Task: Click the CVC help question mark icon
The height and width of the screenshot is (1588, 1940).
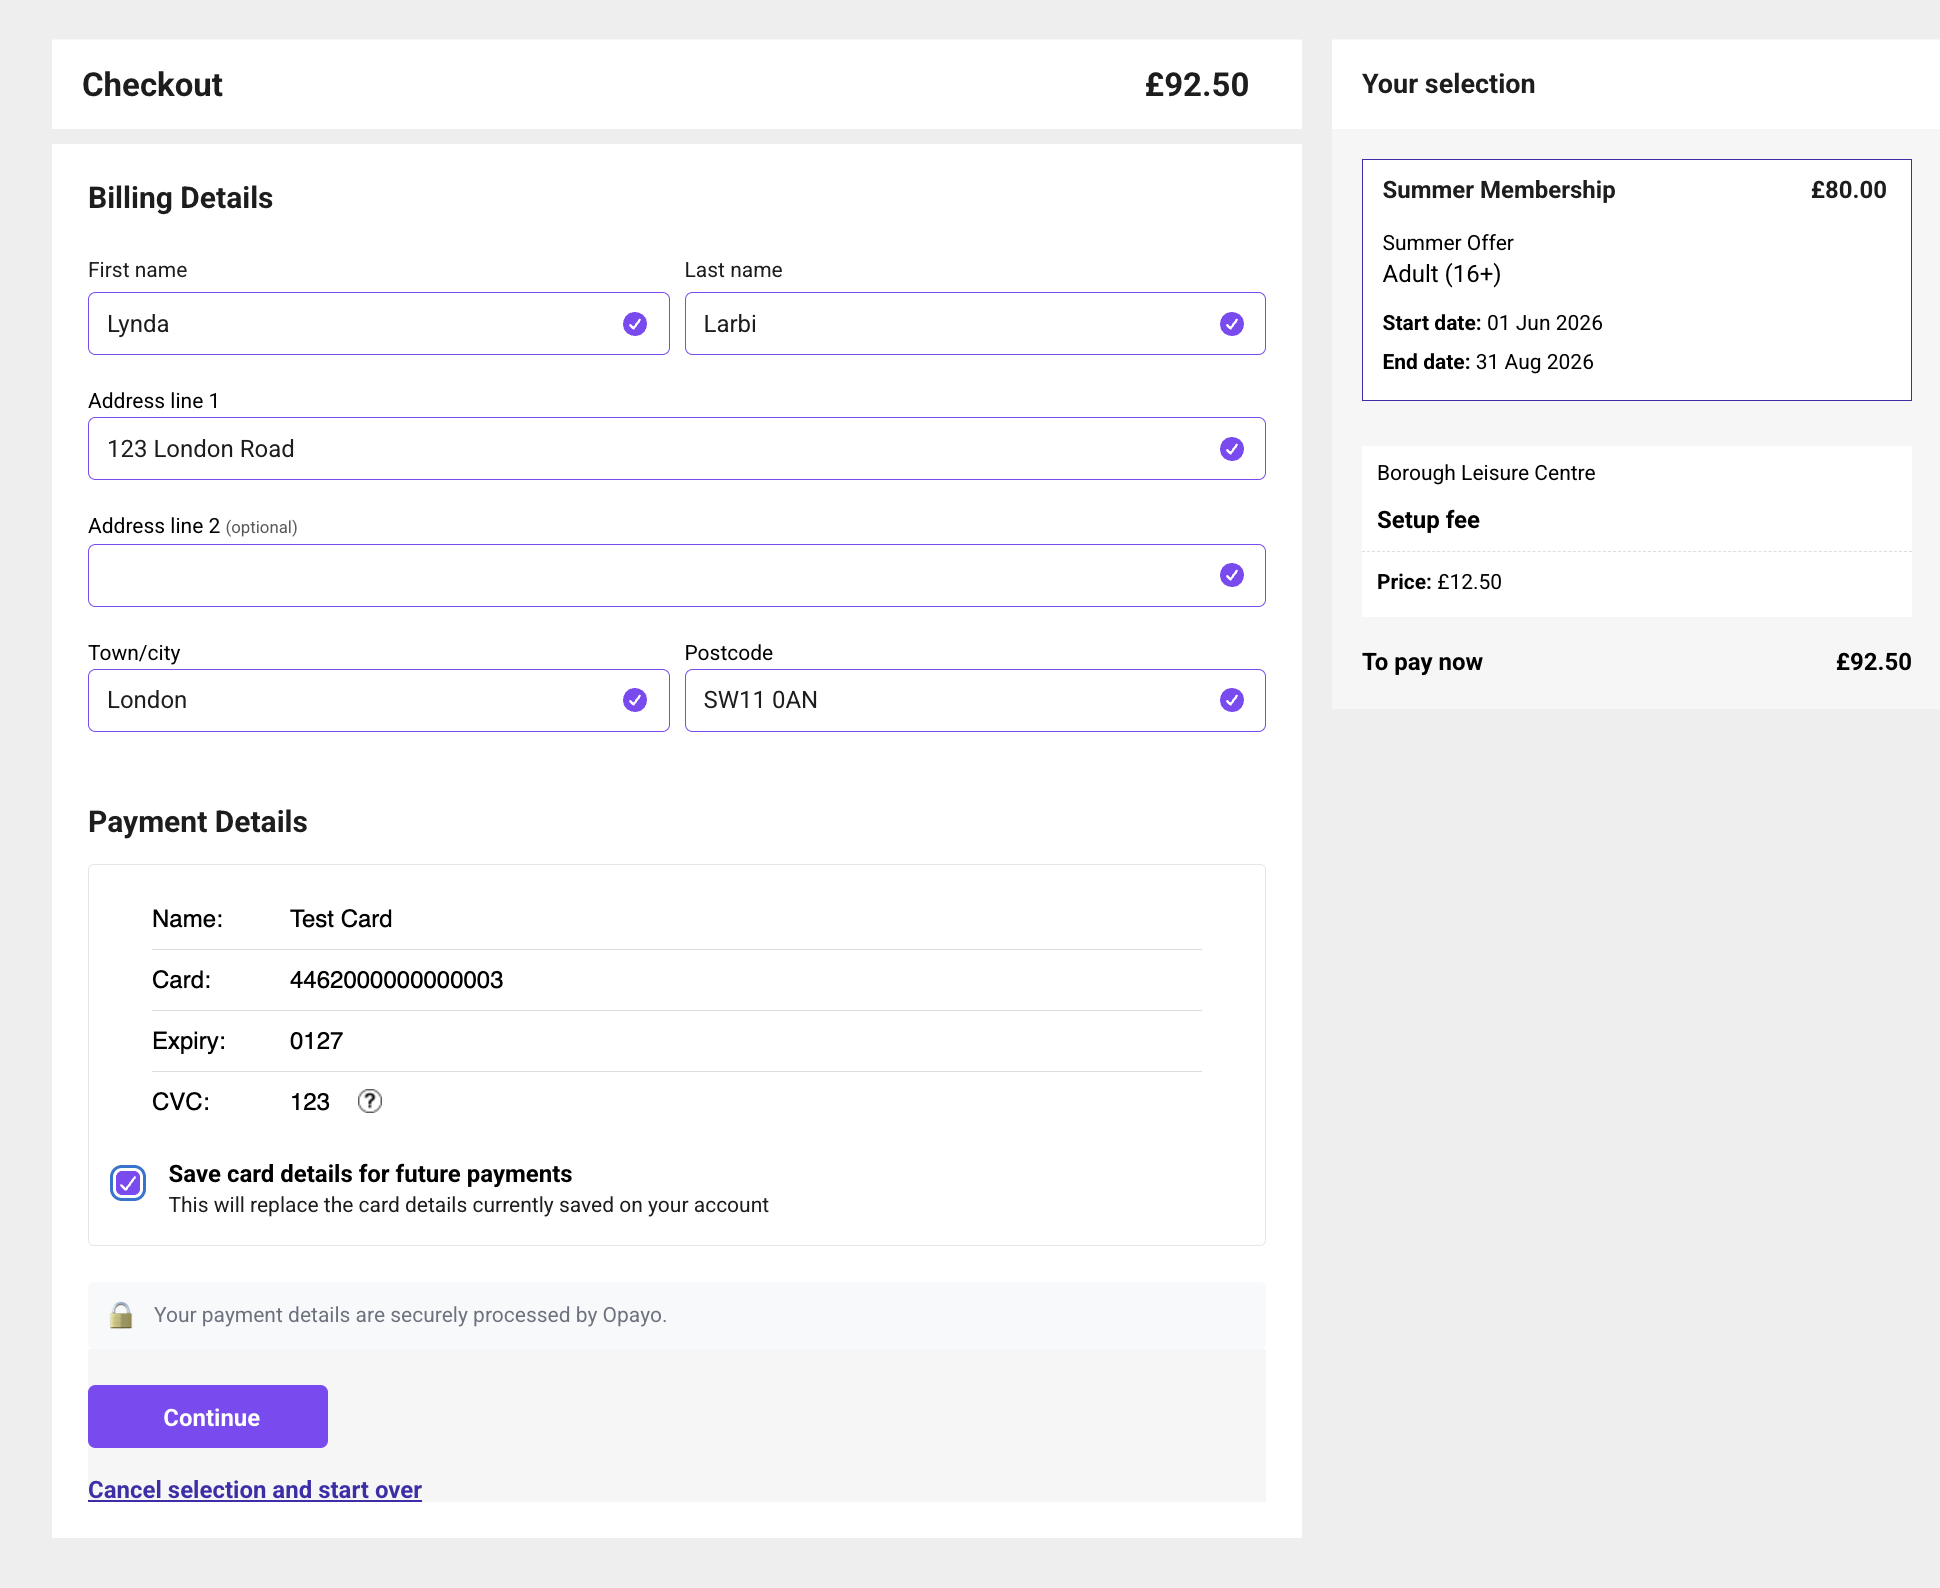Action: [370, 1101]
